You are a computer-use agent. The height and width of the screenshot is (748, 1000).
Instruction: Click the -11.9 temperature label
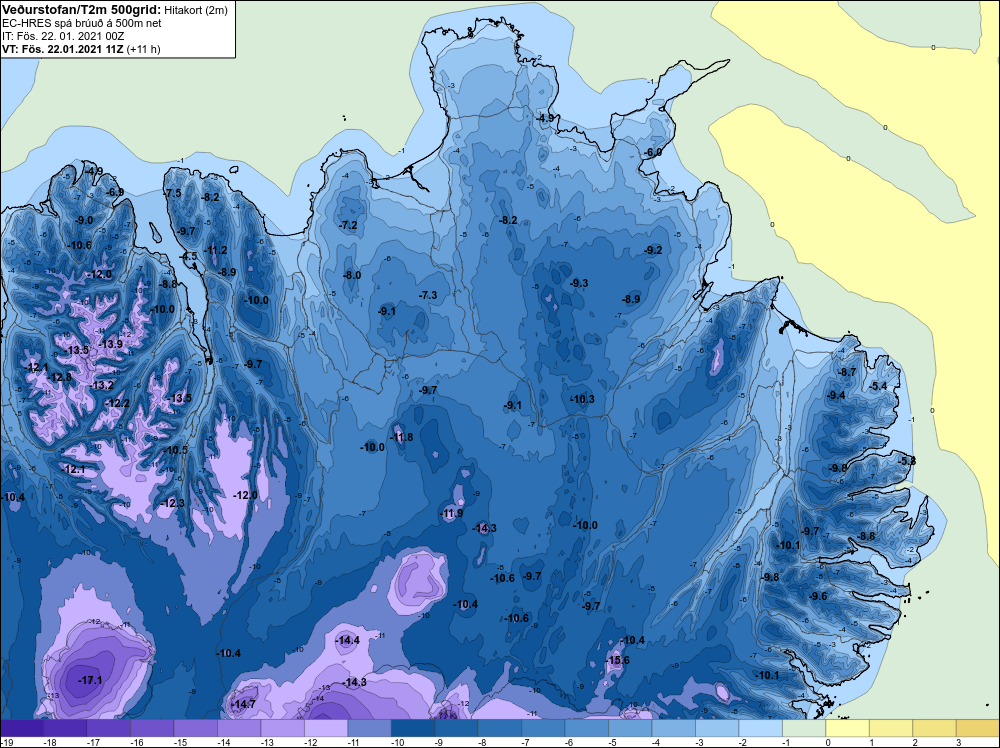[452, 513]
